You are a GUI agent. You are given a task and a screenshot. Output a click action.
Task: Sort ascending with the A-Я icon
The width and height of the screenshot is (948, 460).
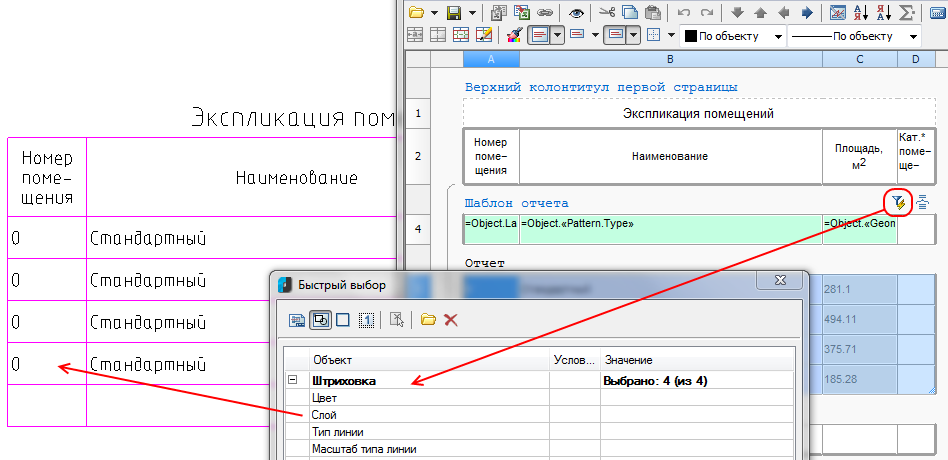tap(860, 12)
